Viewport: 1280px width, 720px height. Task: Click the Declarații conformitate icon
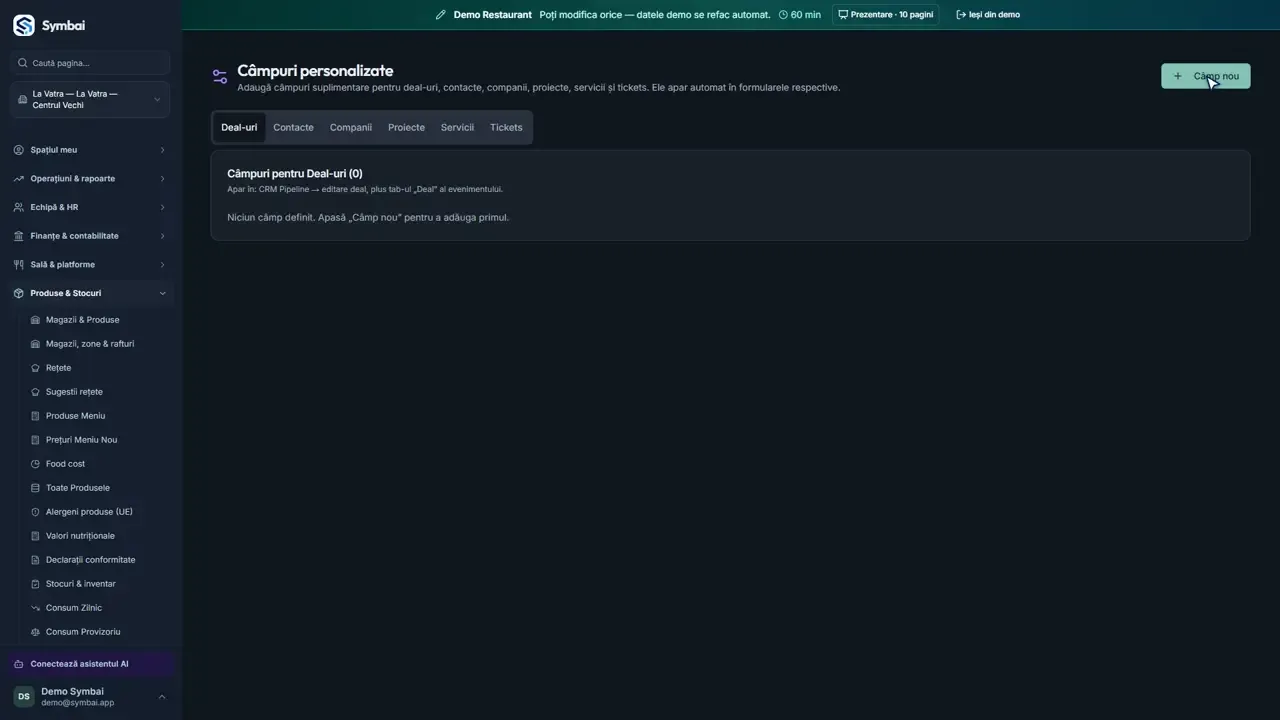click(x=36, y=560)
